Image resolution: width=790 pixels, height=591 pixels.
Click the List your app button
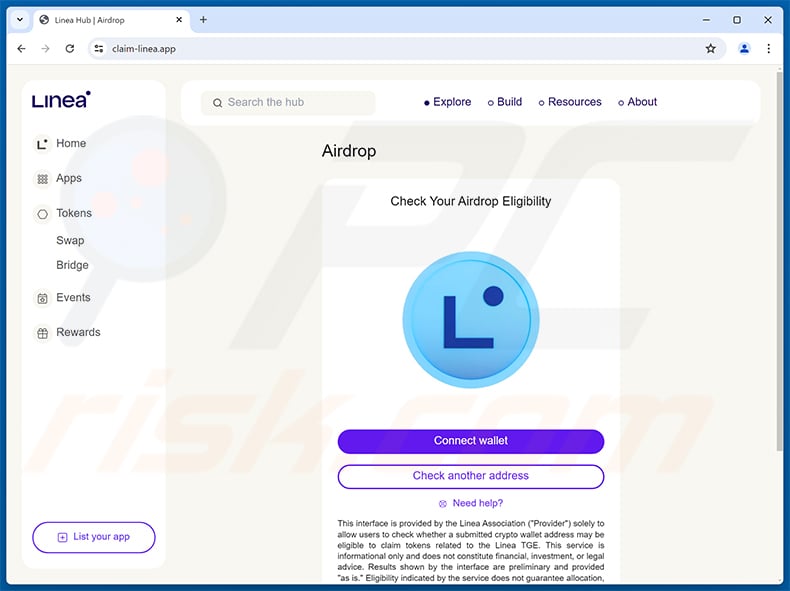[94, 537]
